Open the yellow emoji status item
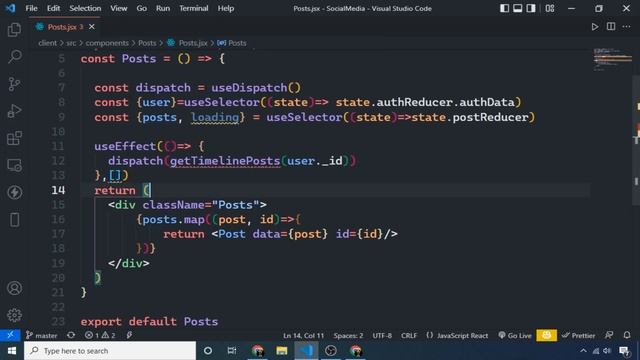Screen dimensions: 640x360 tap(547, 335)
